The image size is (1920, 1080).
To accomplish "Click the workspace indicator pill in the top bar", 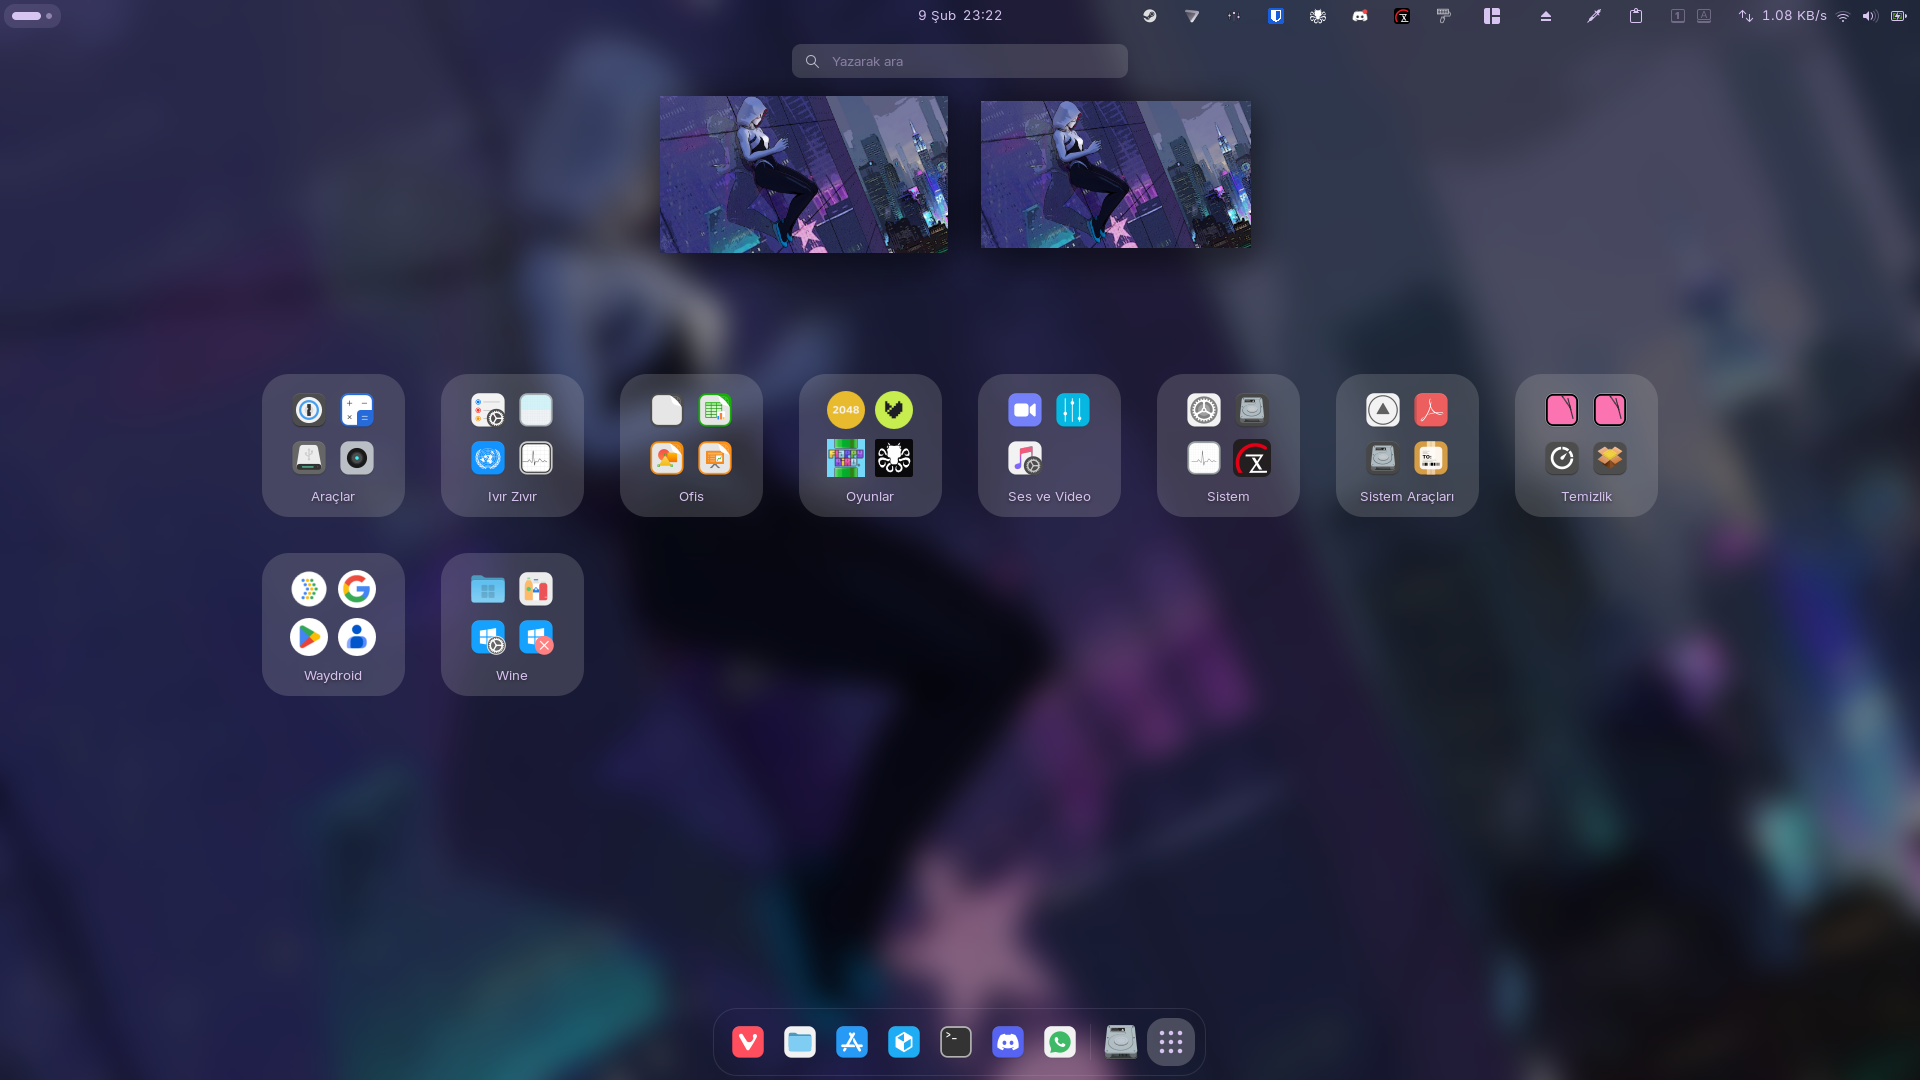I will click(x=32, y=16).
